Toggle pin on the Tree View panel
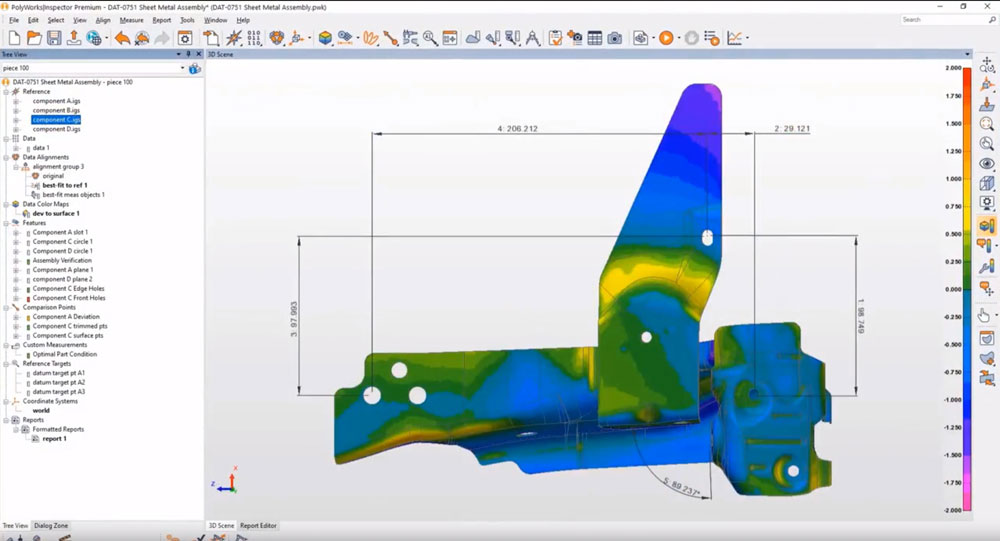The height and width of the screenshot is (541, 1000). (189, 54)
